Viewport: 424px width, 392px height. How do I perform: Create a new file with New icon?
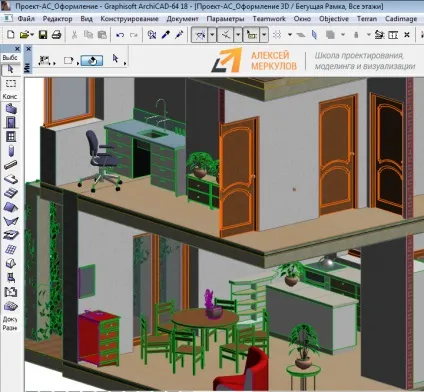pos(11,34)
